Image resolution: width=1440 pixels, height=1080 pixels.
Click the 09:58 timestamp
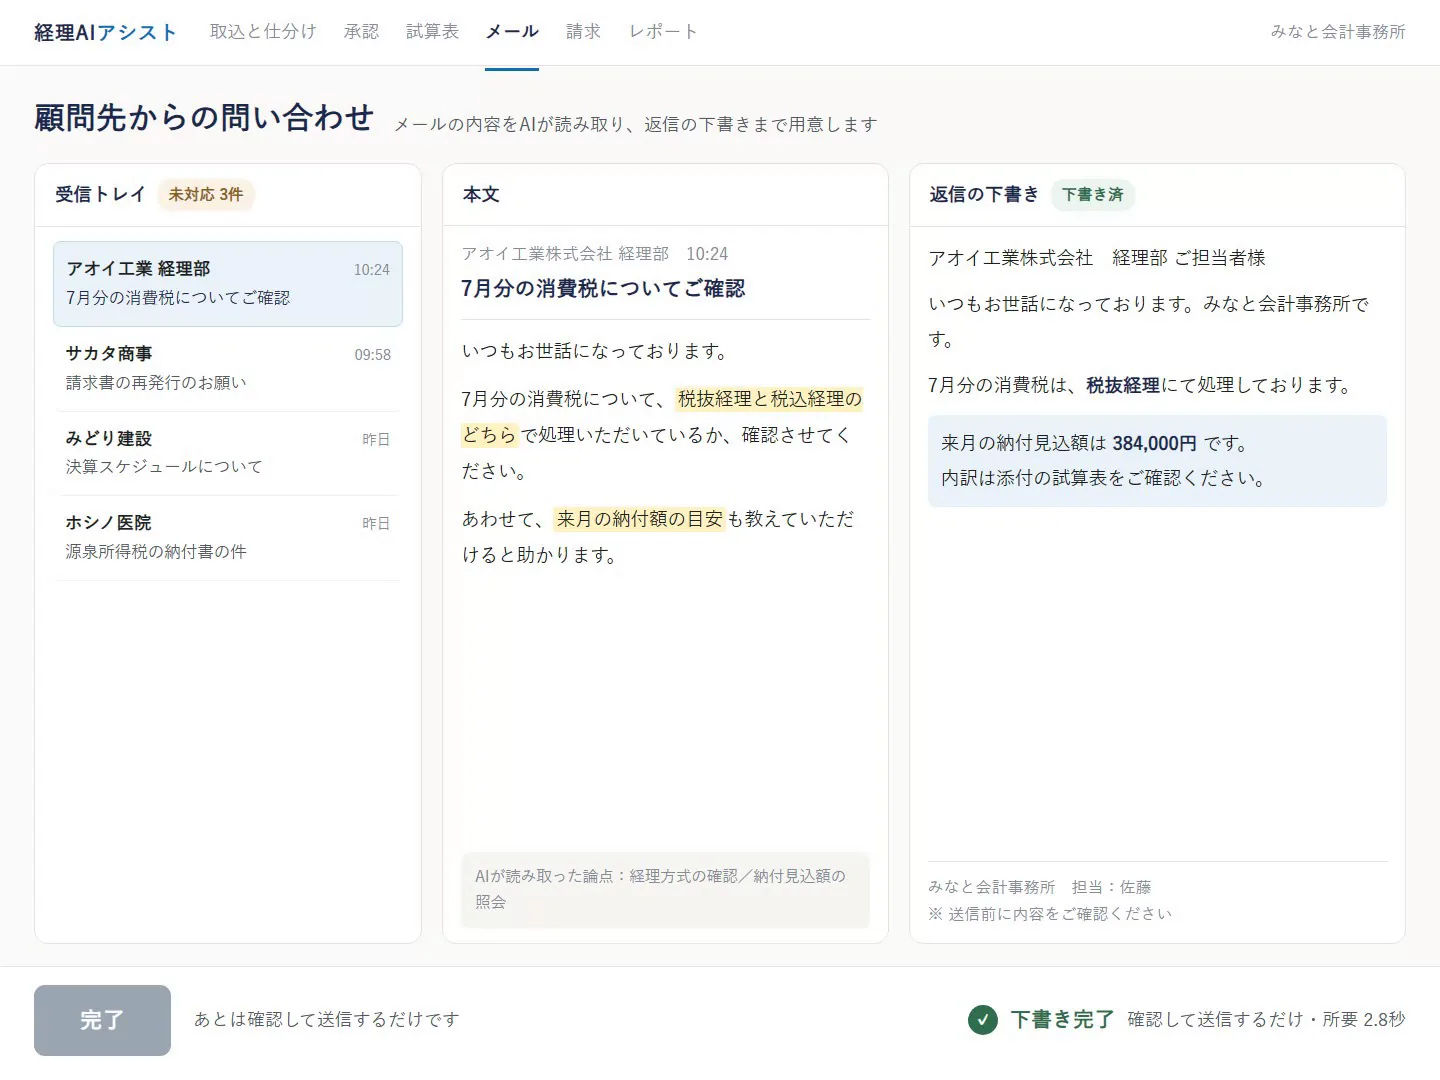[372, 355]
